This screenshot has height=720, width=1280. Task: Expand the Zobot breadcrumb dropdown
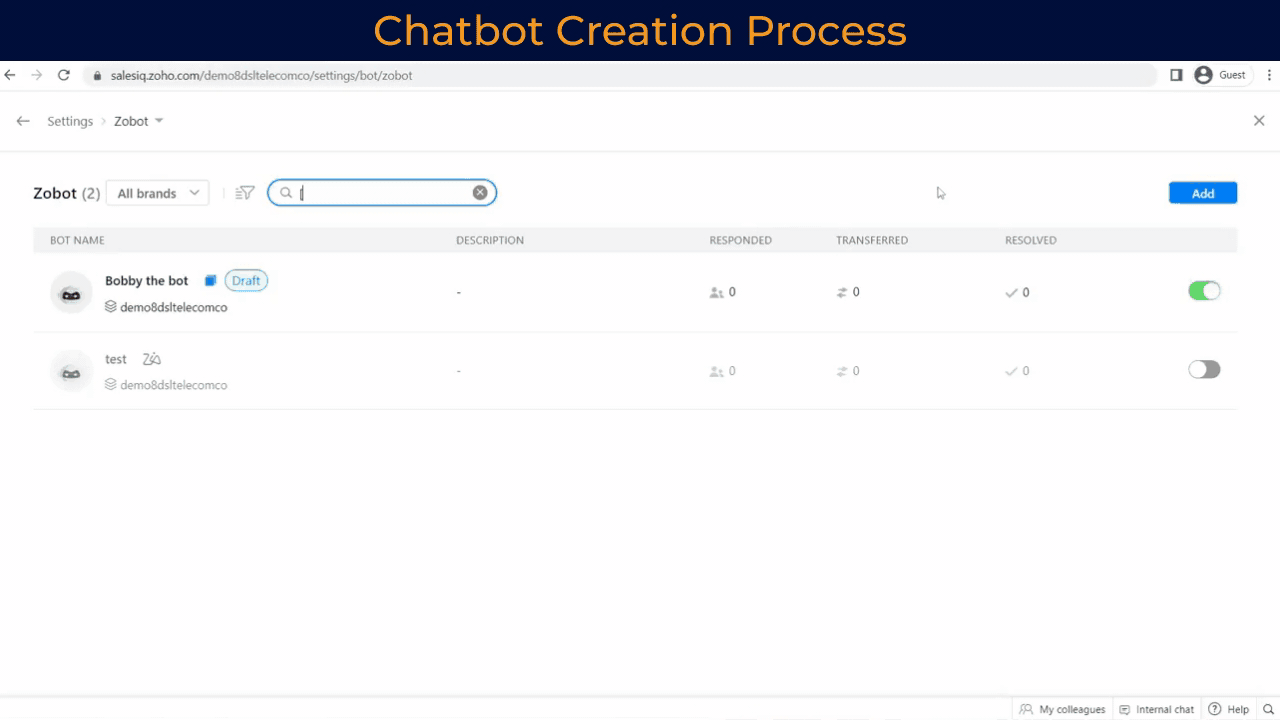click(159, 121)
